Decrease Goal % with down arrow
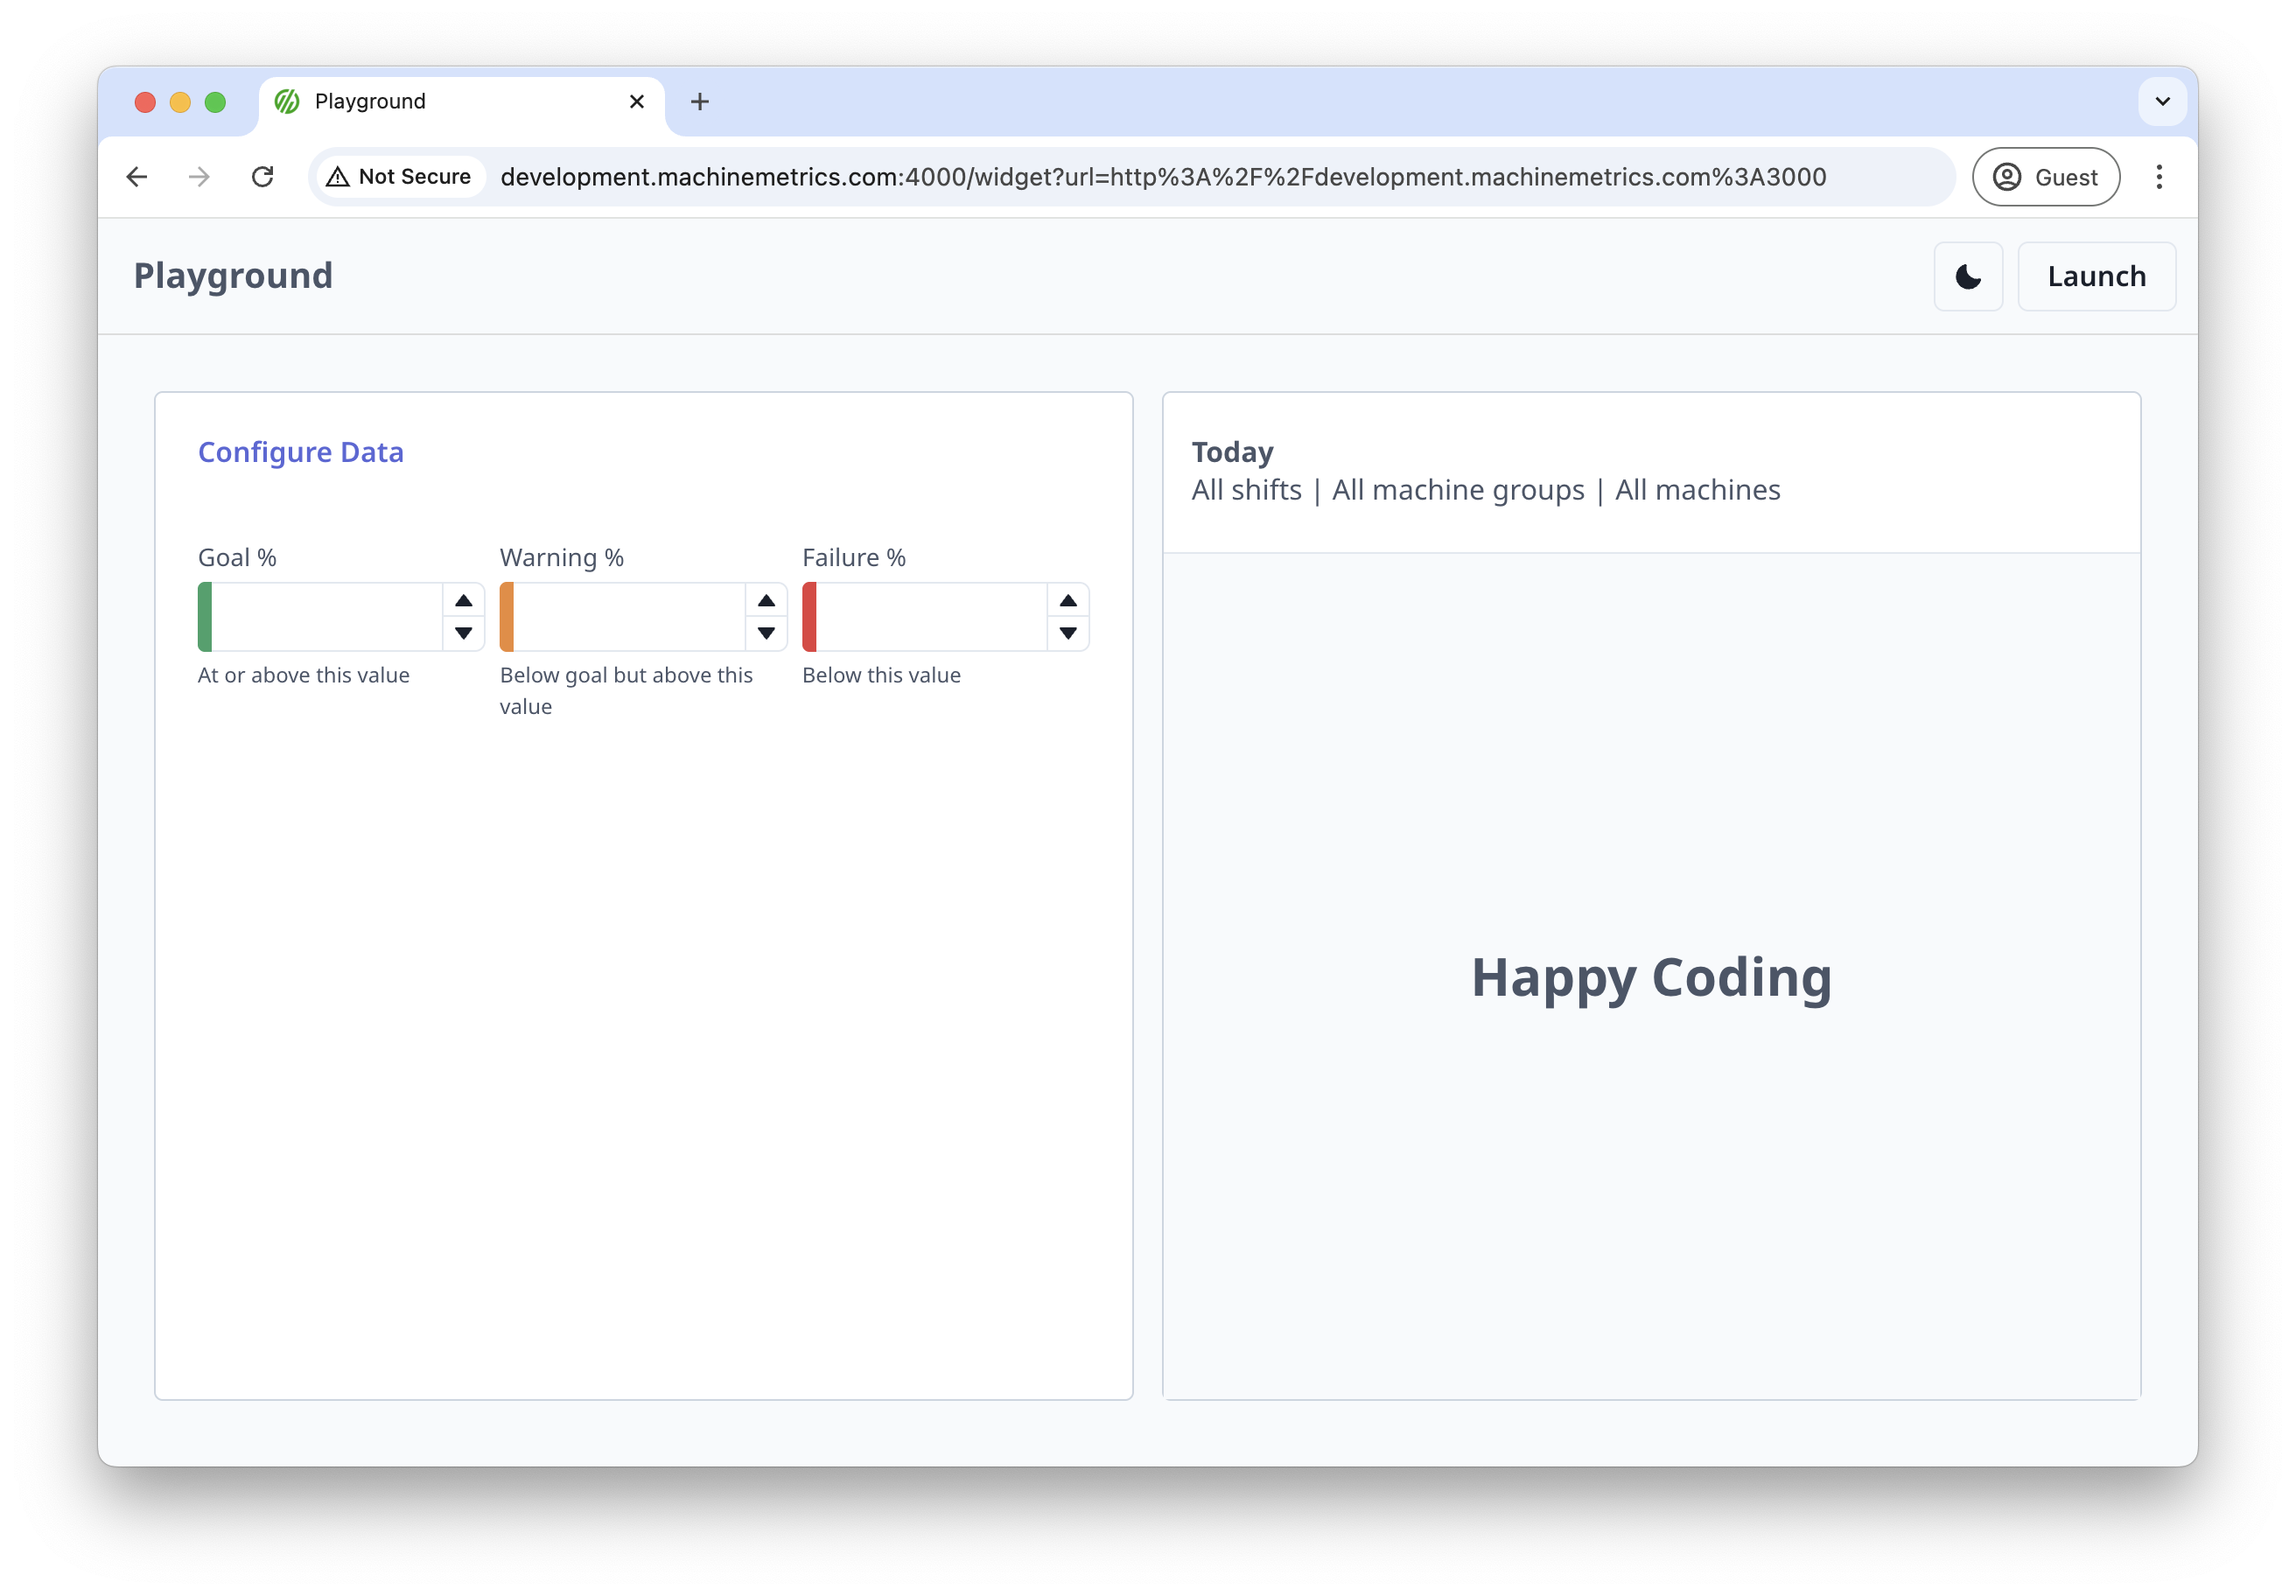The height and width of the screenshot is (1596, 2296). pos(463,633)
